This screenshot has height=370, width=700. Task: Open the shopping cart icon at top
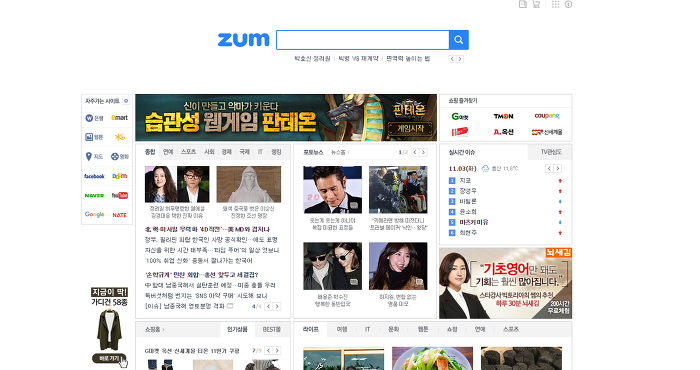tap(536, 4)
